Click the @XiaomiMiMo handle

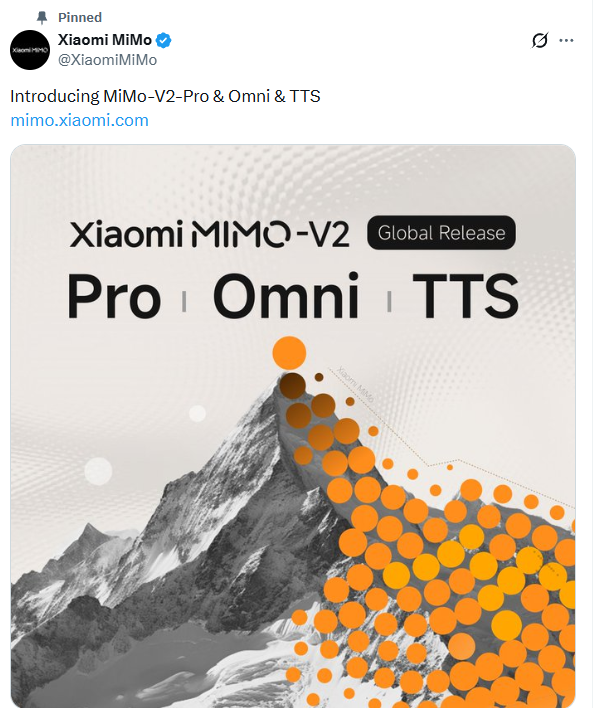(x=107, y=60)
